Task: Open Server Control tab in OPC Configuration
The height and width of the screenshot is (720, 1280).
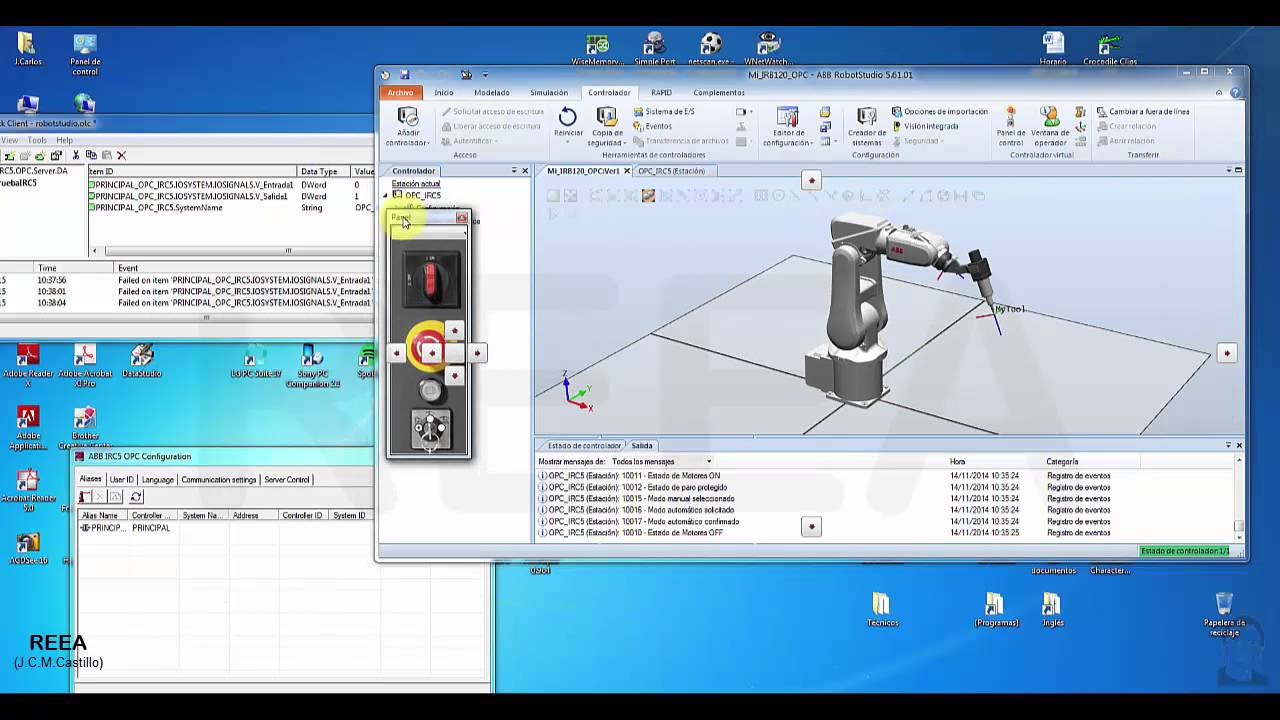Action: pyautogui.click(x=286, y=480)
